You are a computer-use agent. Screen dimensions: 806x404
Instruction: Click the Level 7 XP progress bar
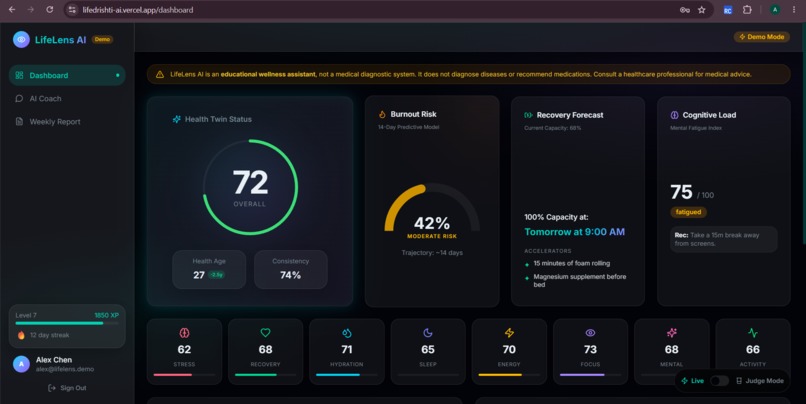tap(67, 323)
